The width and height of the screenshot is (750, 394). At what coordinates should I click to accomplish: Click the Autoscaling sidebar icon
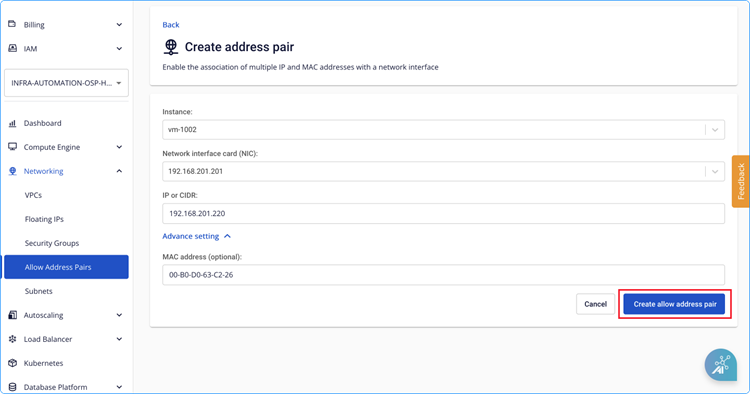tap(12, 315)
